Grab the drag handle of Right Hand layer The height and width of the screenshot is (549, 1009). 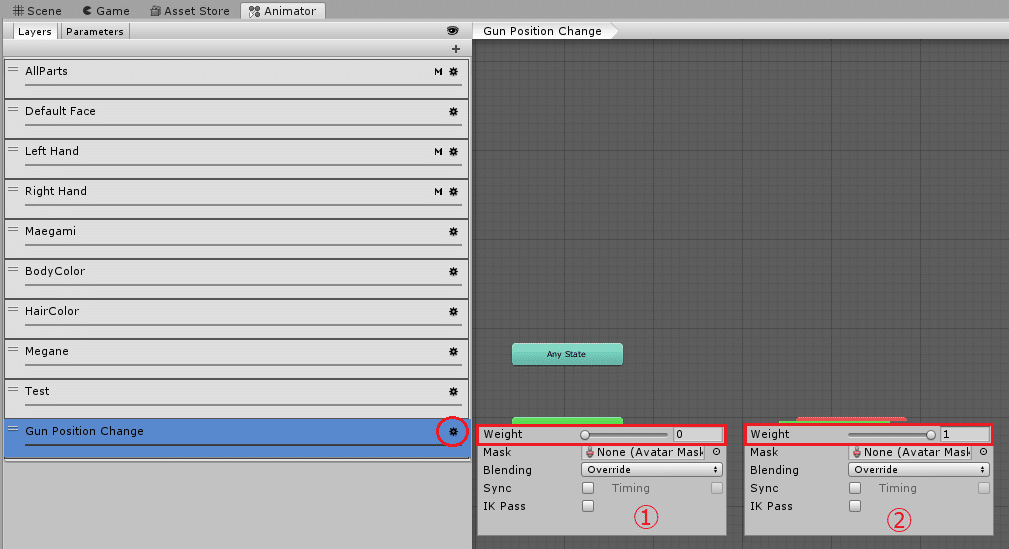coord(13,189)
